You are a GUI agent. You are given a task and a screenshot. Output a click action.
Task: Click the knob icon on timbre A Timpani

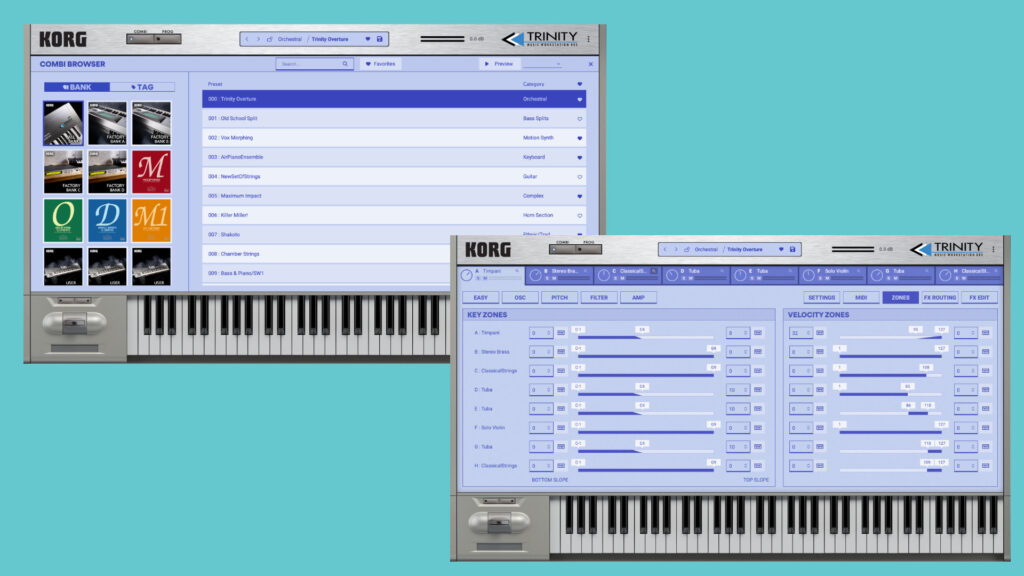pyautogui.click(x=465, y=273)
